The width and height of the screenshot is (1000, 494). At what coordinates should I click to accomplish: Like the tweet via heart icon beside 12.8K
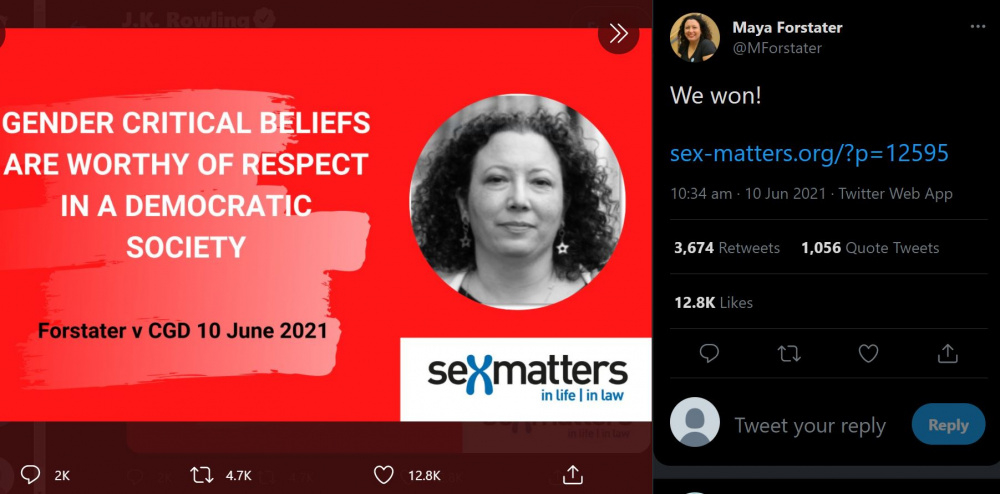pos(383,474)
